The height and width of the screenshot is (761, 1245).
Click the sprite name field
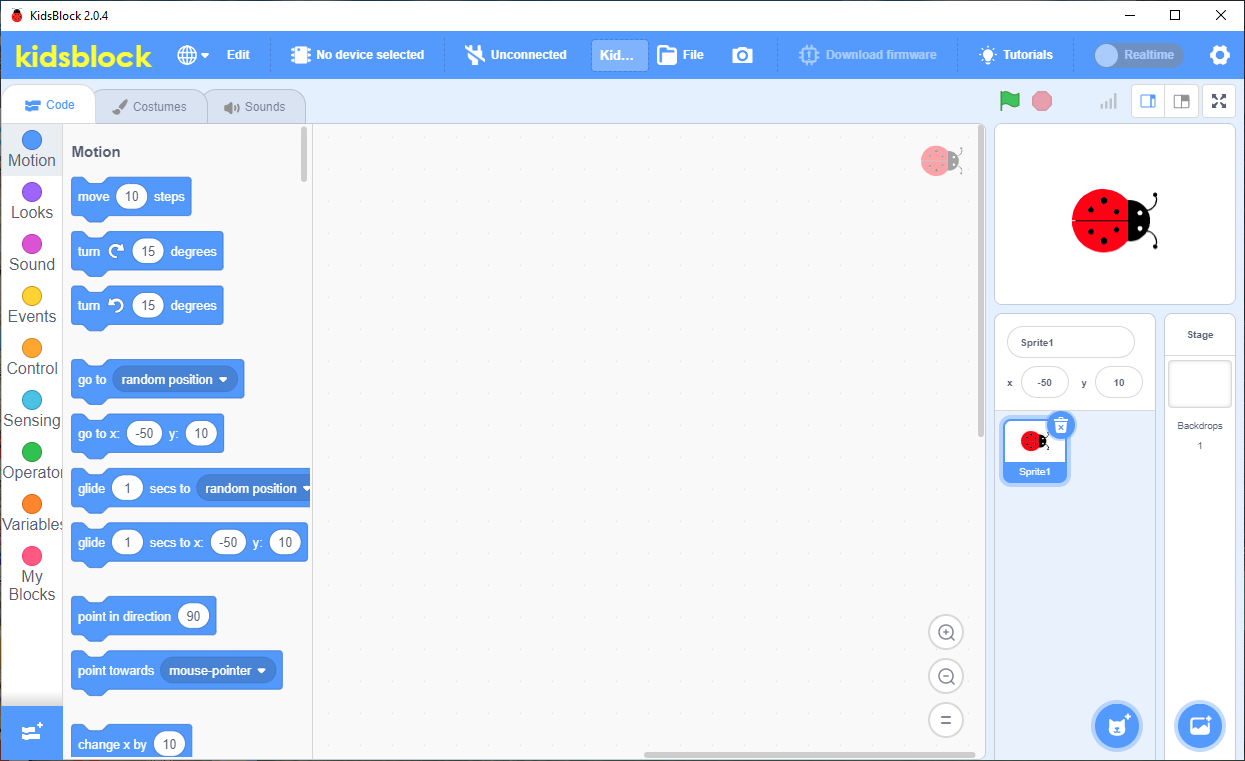pos(1071,342)
